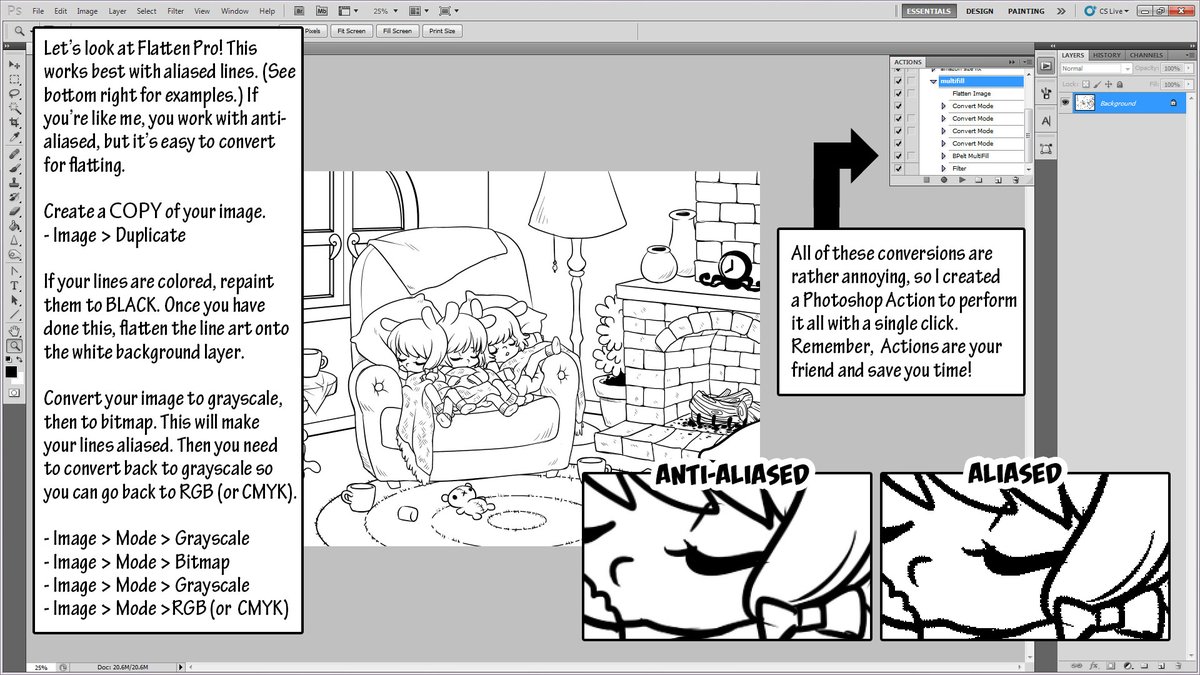Select the Rectangular Marquee tool
Screen dimensions: 1200x675
(x=15, y=79)
